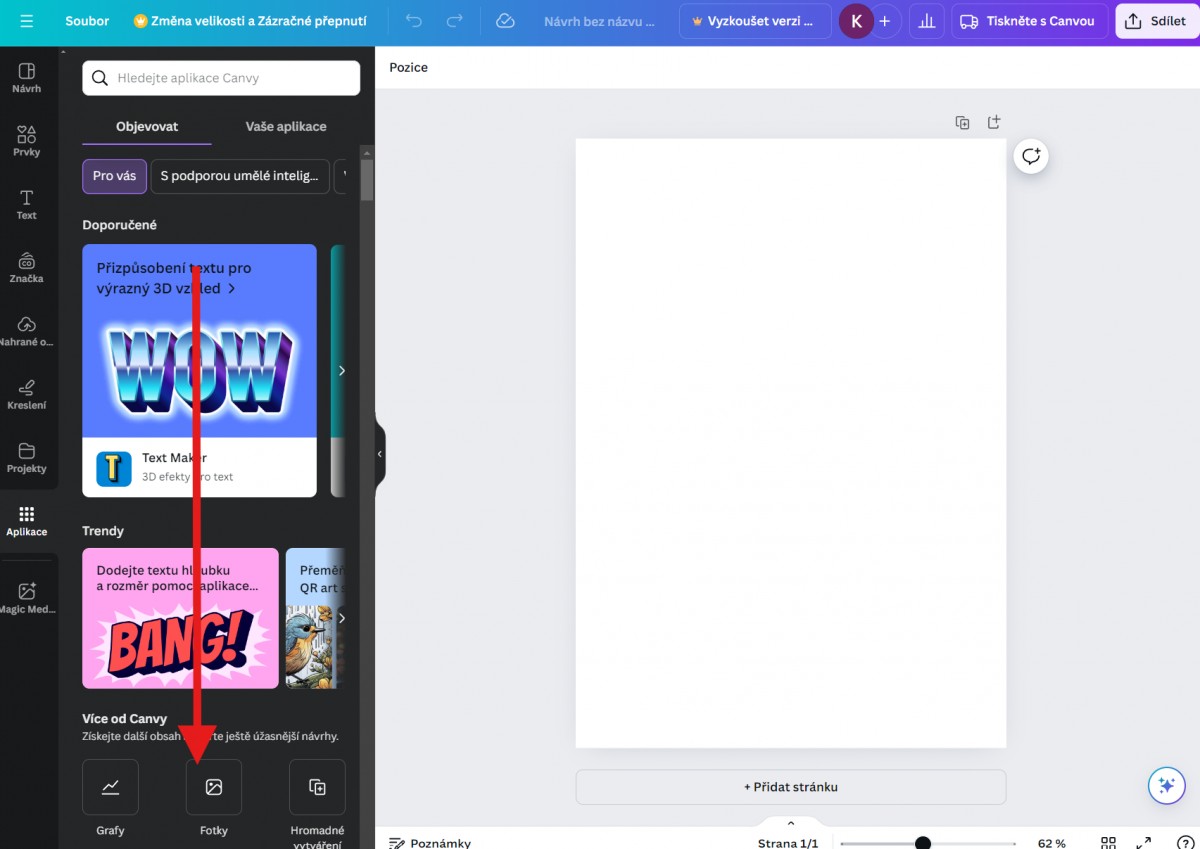Open the Poznámky notes
This screenshot has height=849, width=1200.
[430, 843]
